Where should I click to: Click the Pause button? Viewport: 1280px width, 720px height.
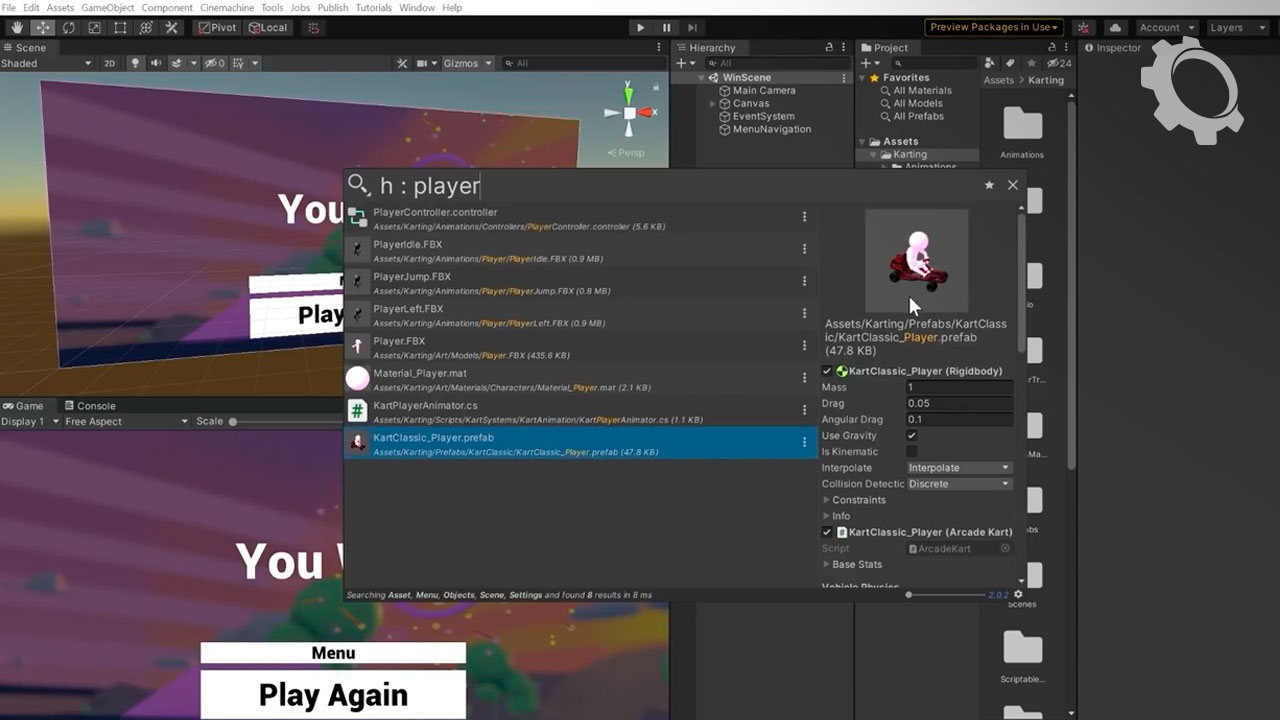coord(667,28)
